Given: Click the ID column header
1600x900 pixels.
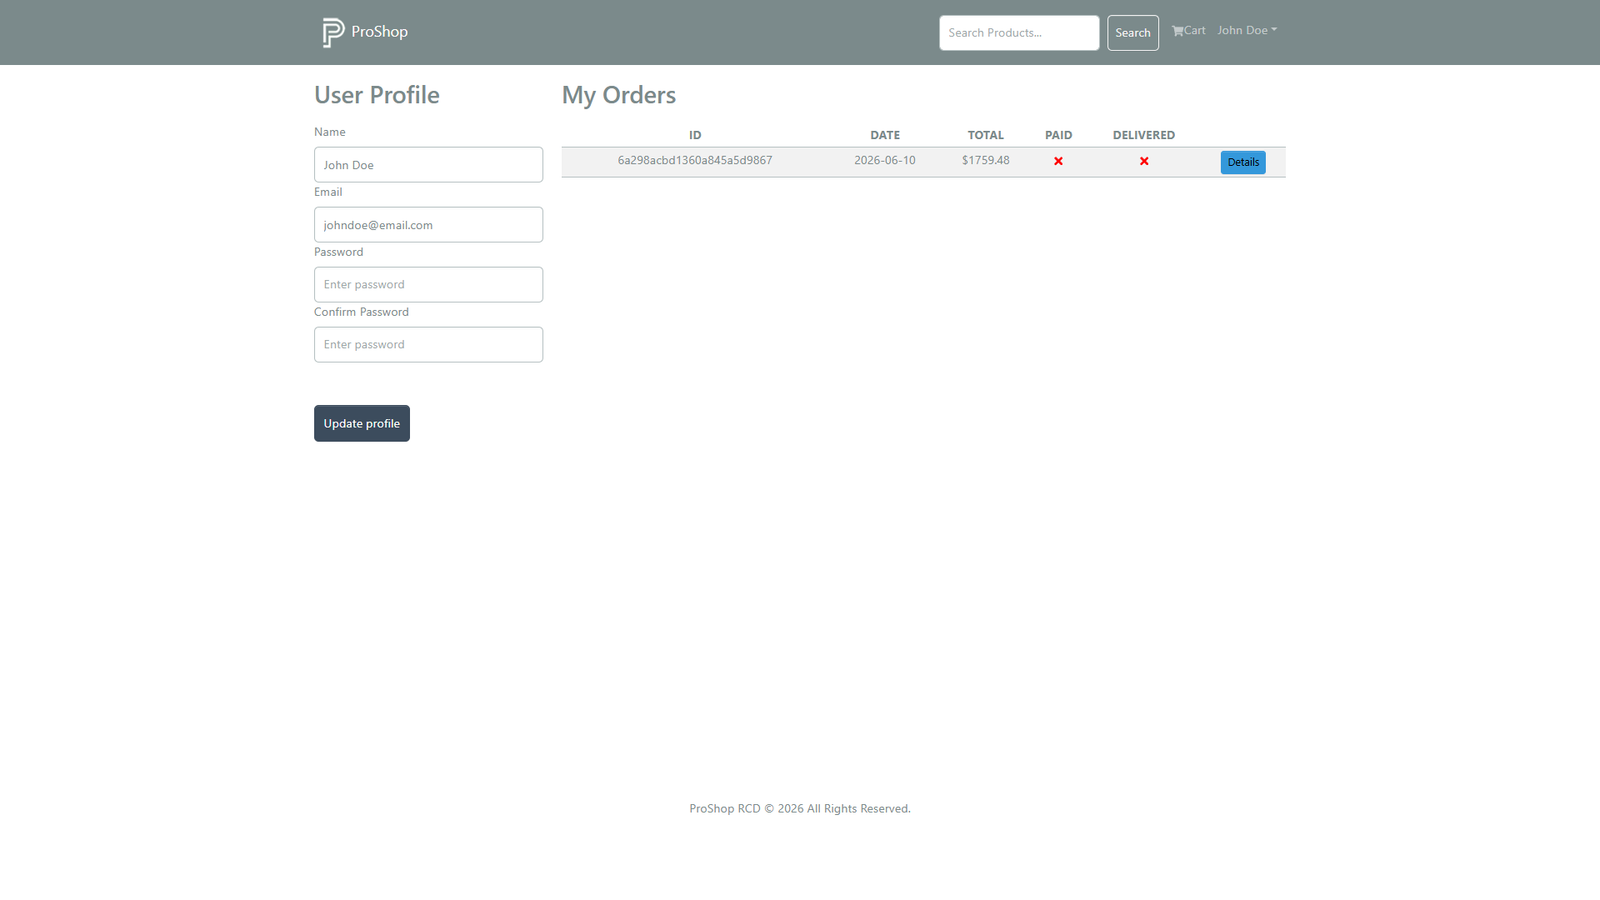Looking at the screenshot, I should coord(695,135).
